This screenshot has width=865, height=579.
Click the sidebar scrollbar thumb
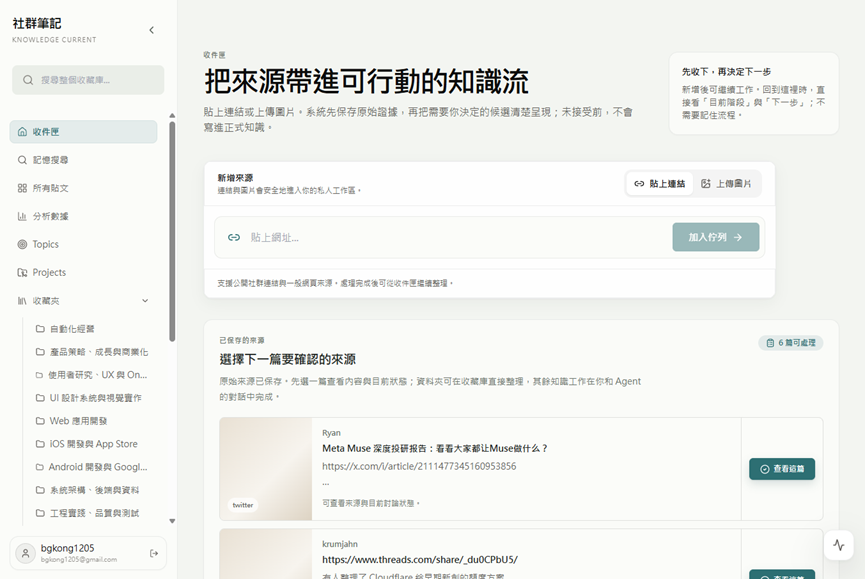(172, 232)
